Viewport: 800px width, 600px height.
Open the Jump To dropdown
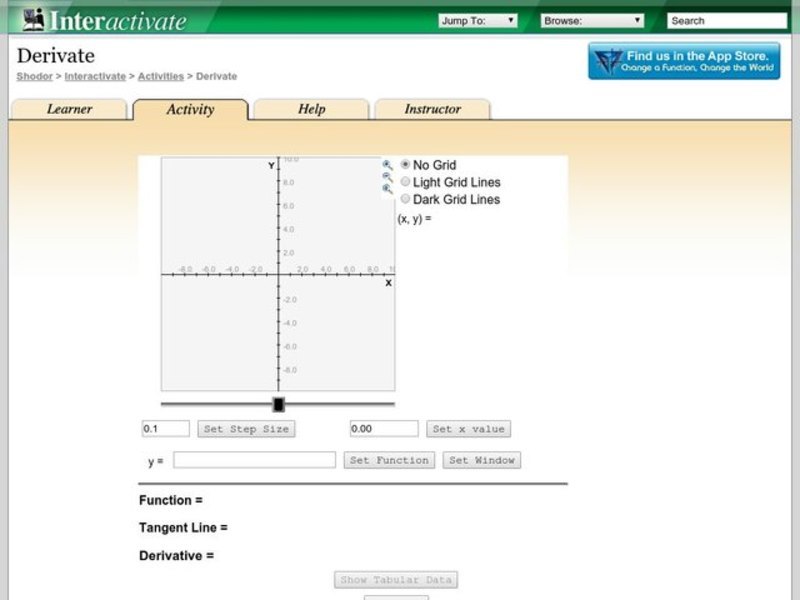480,19
